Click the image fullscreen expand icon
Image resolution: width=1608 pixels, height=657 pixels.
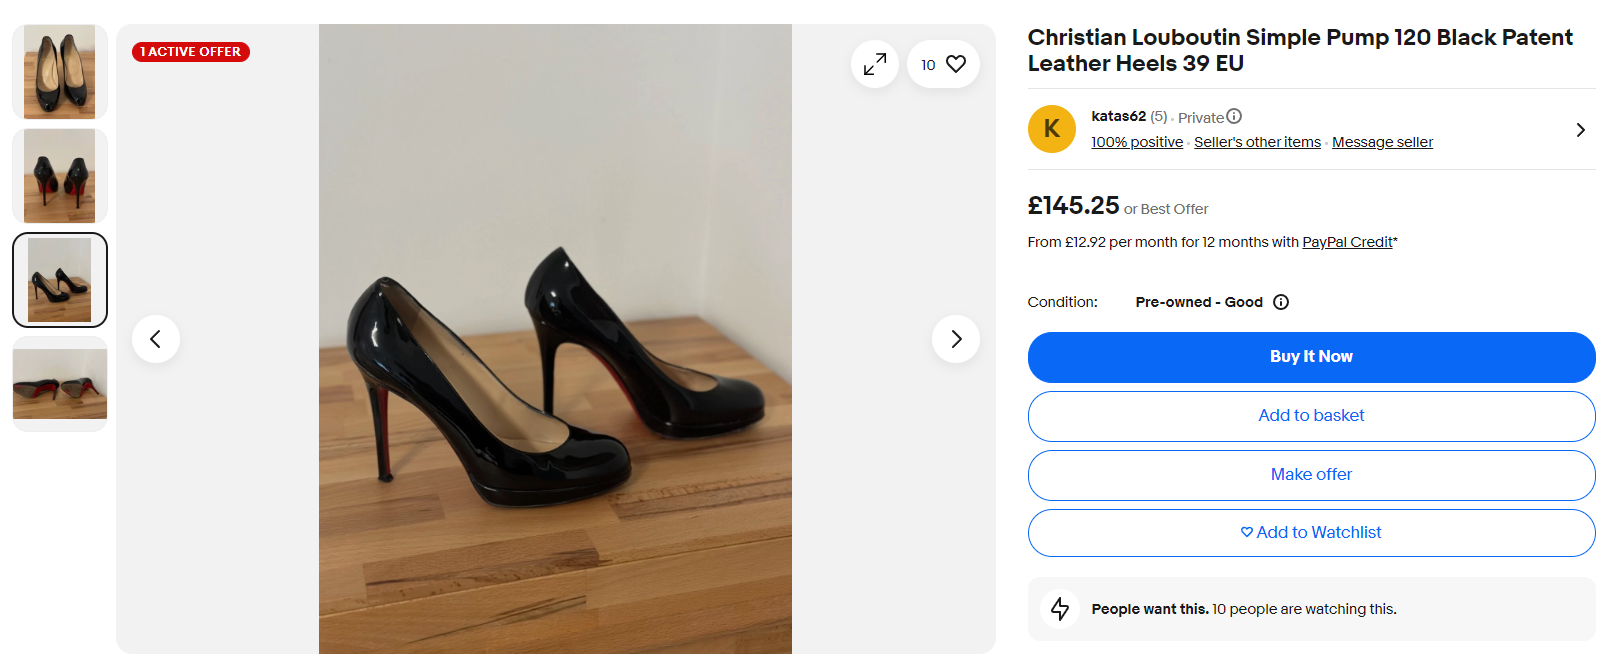[874, 63]
